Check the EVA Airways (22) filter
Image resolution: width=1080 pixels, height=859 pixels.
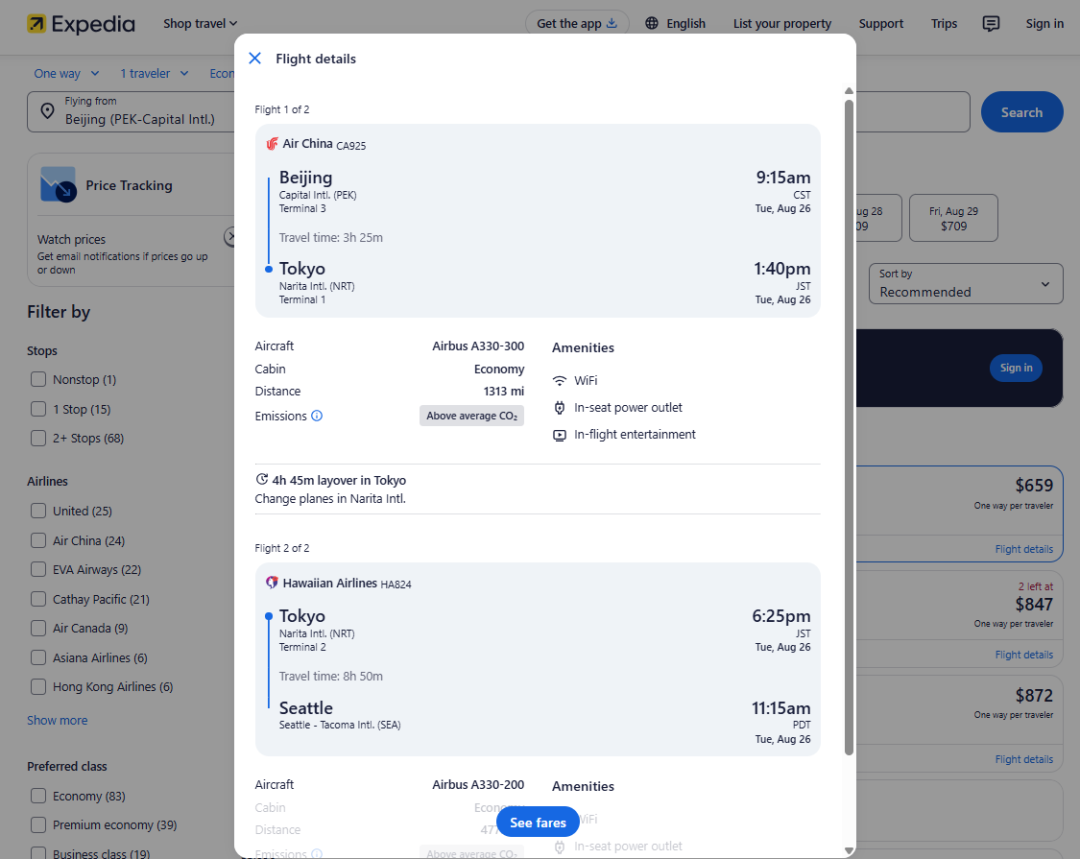pyautogui.click(x=39, y=570)
